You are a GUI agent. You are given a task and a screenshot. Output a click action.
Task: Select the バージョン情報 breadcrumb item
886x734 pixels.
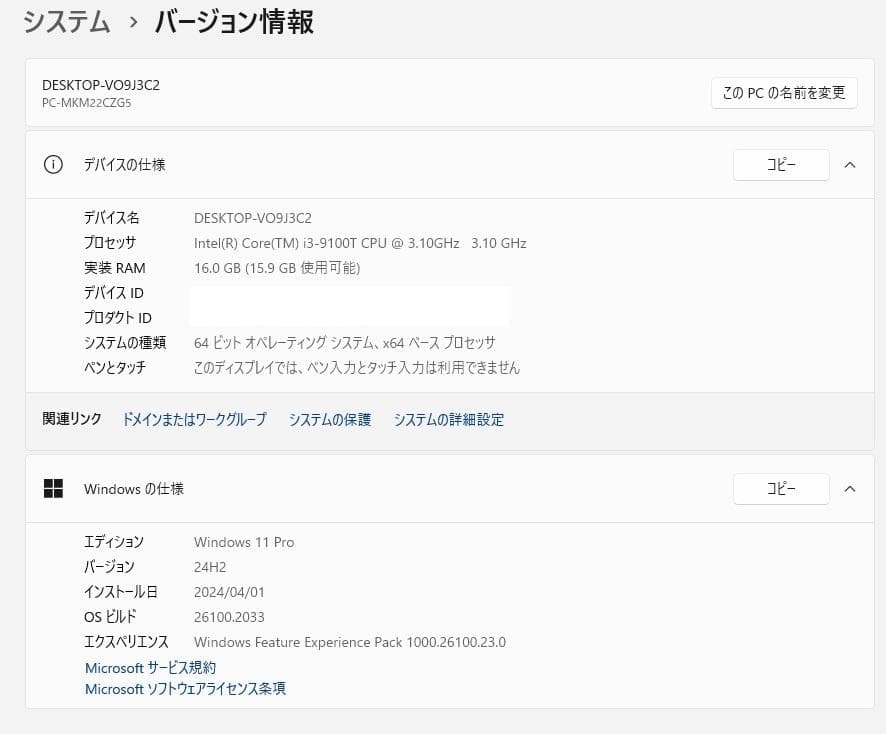point(233,21)
